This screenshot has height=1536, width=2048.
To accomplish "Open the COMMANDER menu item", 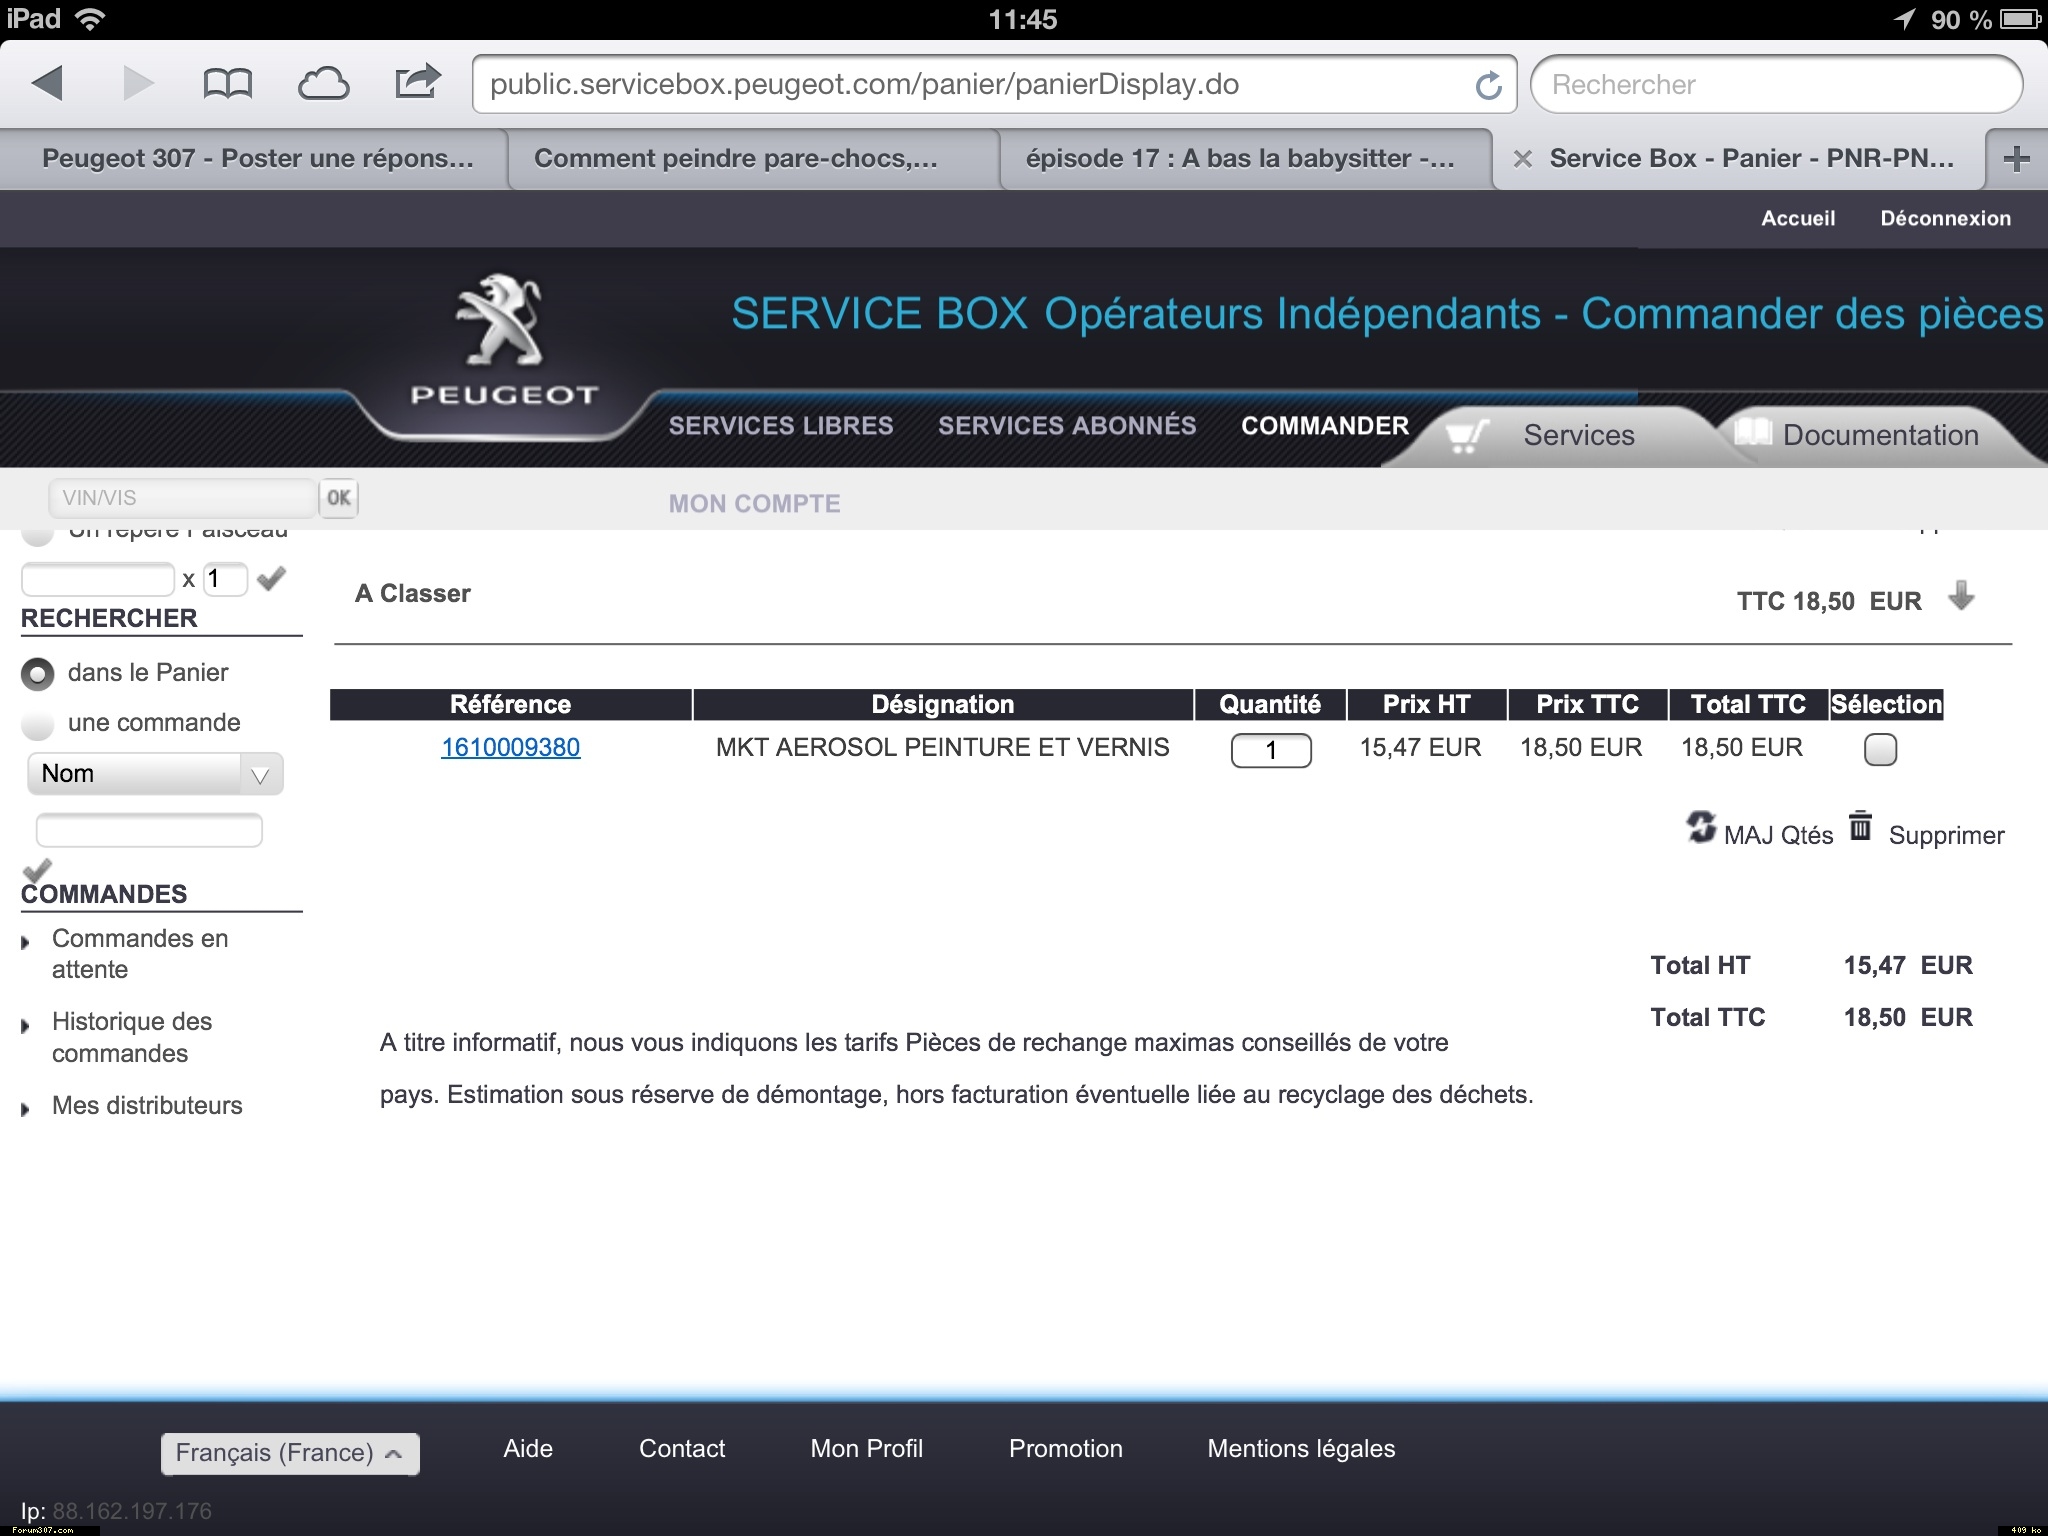I will pos(1324,426).
